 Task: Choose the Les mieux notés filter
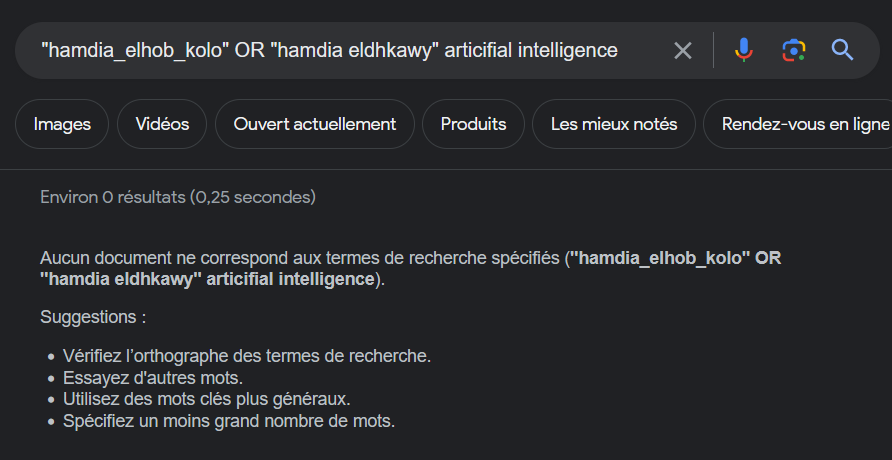[x=614, y=124]
